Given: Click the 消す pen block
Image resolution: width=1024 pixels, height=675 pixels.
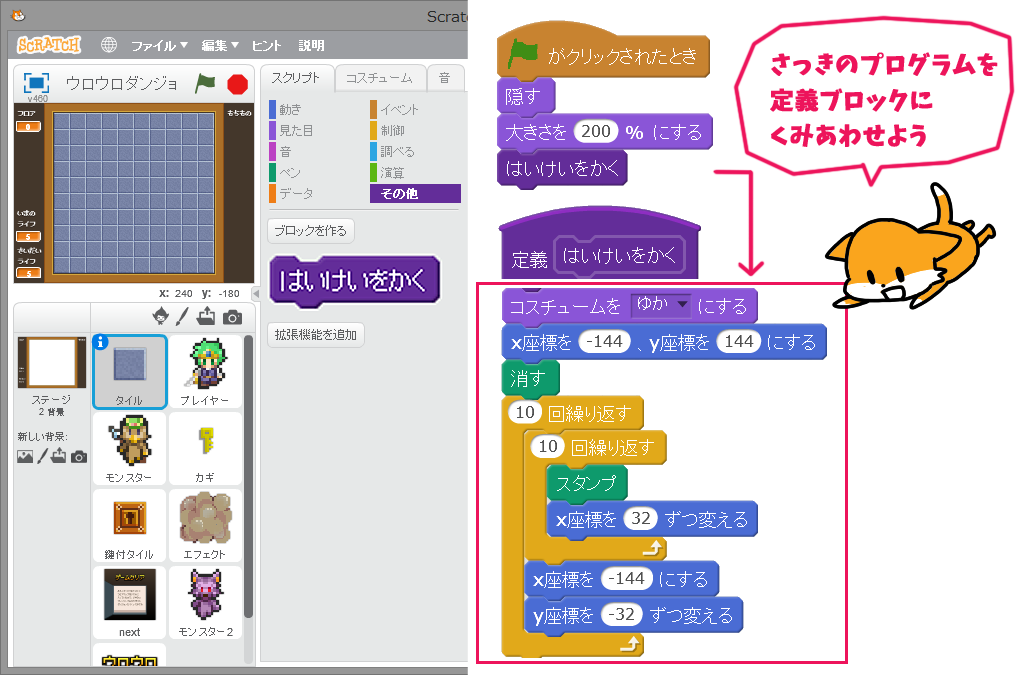Looking at the screenshot, I should click(x=530, y=378).
